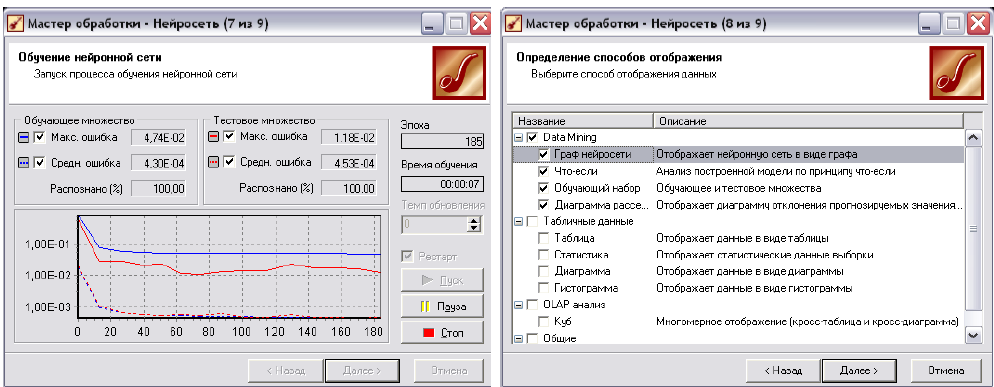Minimize the 7 из 9 wizard window

431,24
